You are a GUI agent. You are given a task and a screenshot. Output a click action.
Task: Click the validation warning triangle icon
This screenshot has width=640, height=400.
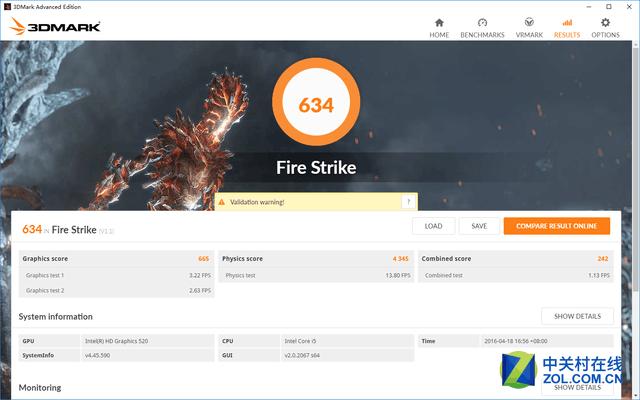click(222, 202)
